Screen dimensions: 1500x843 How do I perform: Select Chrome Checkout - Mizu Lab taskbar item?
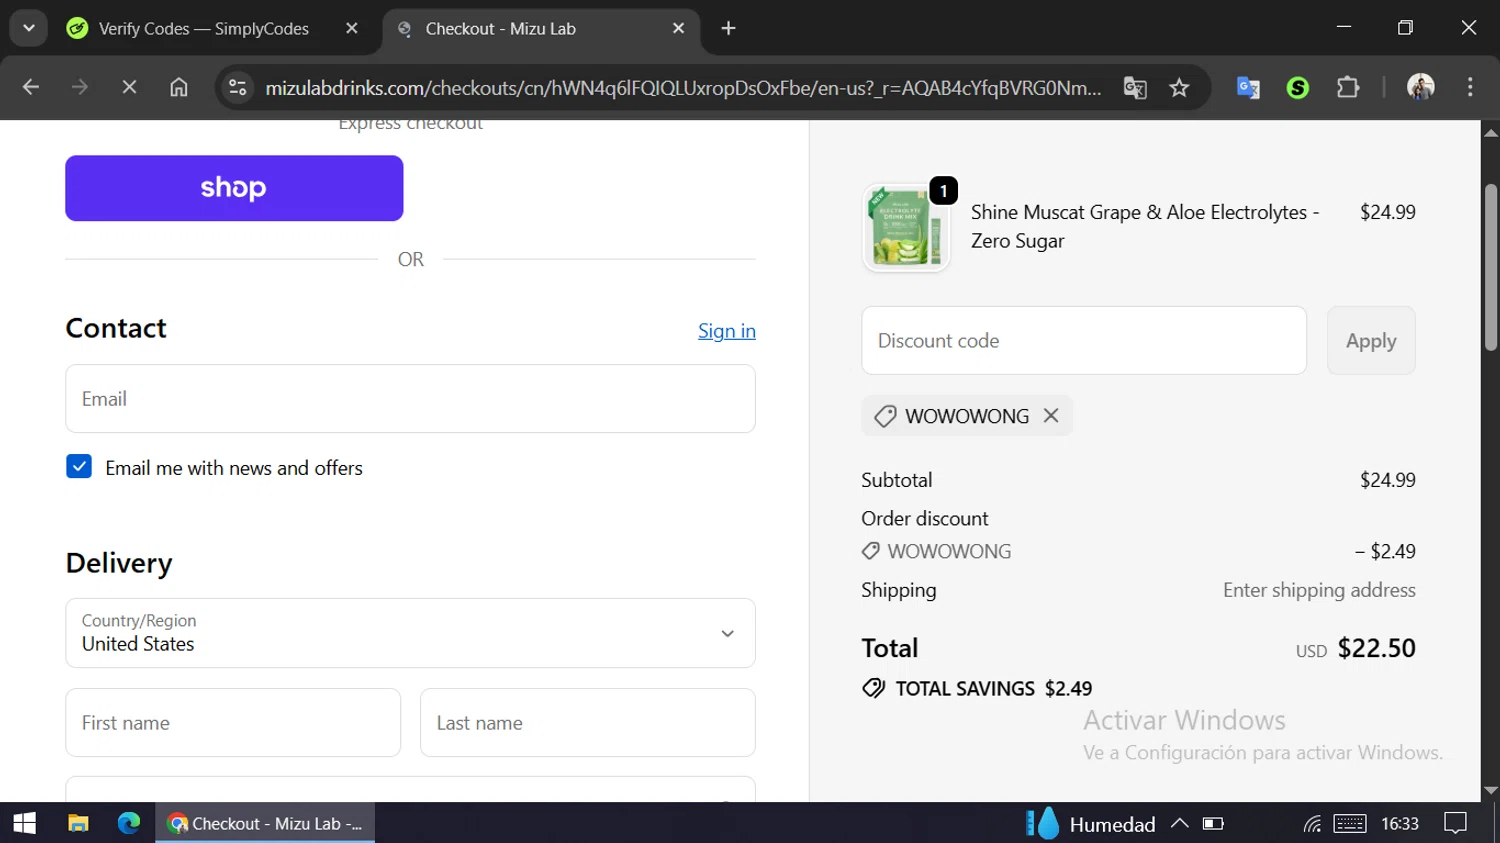click(265, 823)
